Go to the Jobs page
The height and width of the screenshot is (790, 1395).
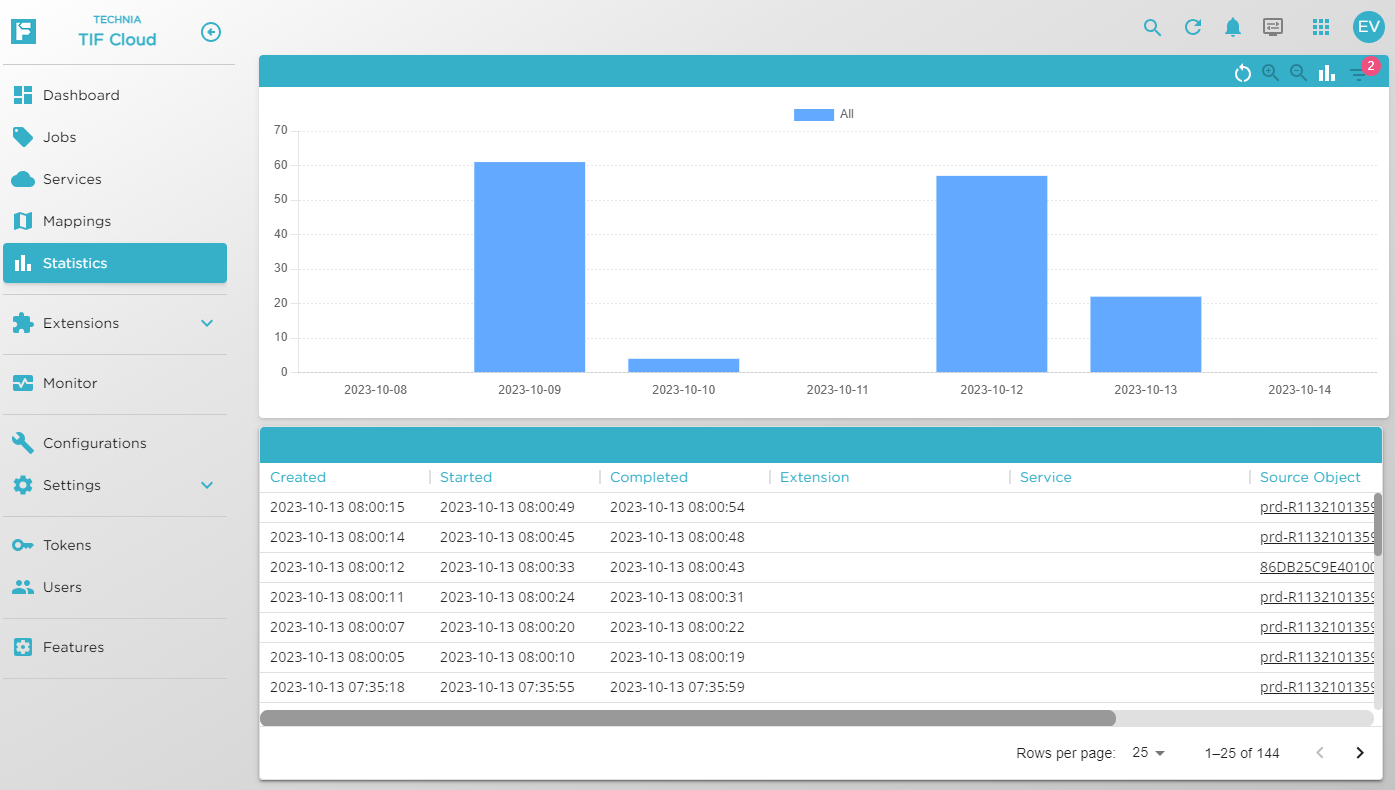[60, 137]
